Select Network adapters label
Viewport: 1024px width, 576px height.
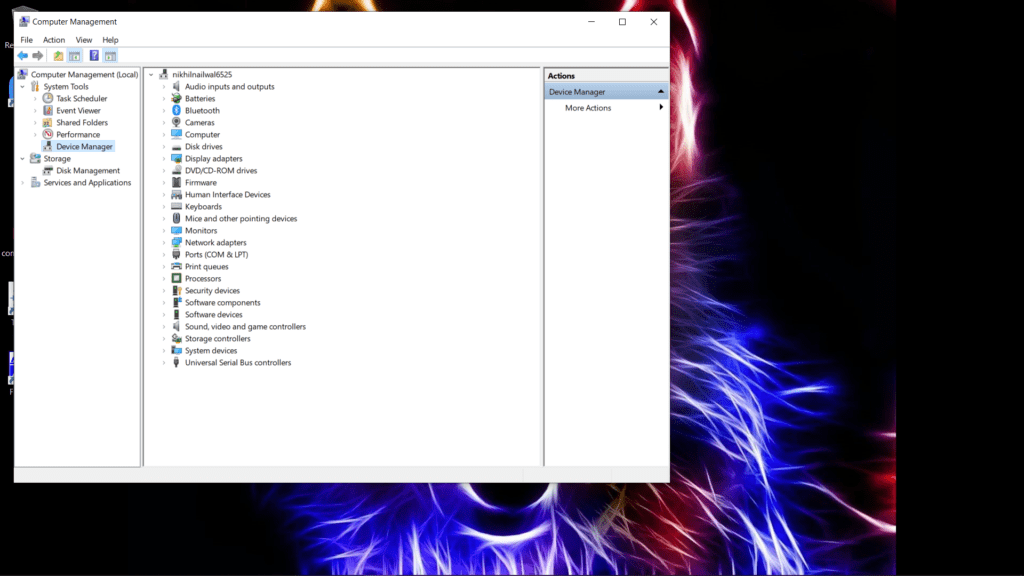pos(216,242)
